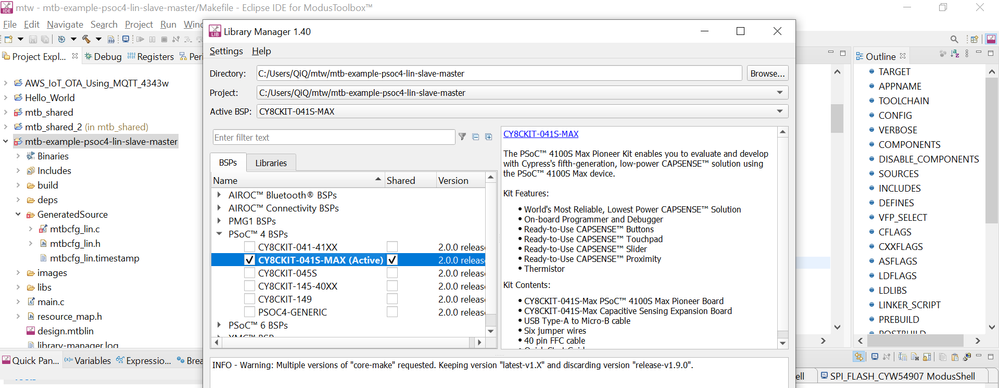Image resolution: width=999 pixels, height=388 pixels.
Task: Collapse all BSP tree nodes icon
Action: [x=475, y=137]
